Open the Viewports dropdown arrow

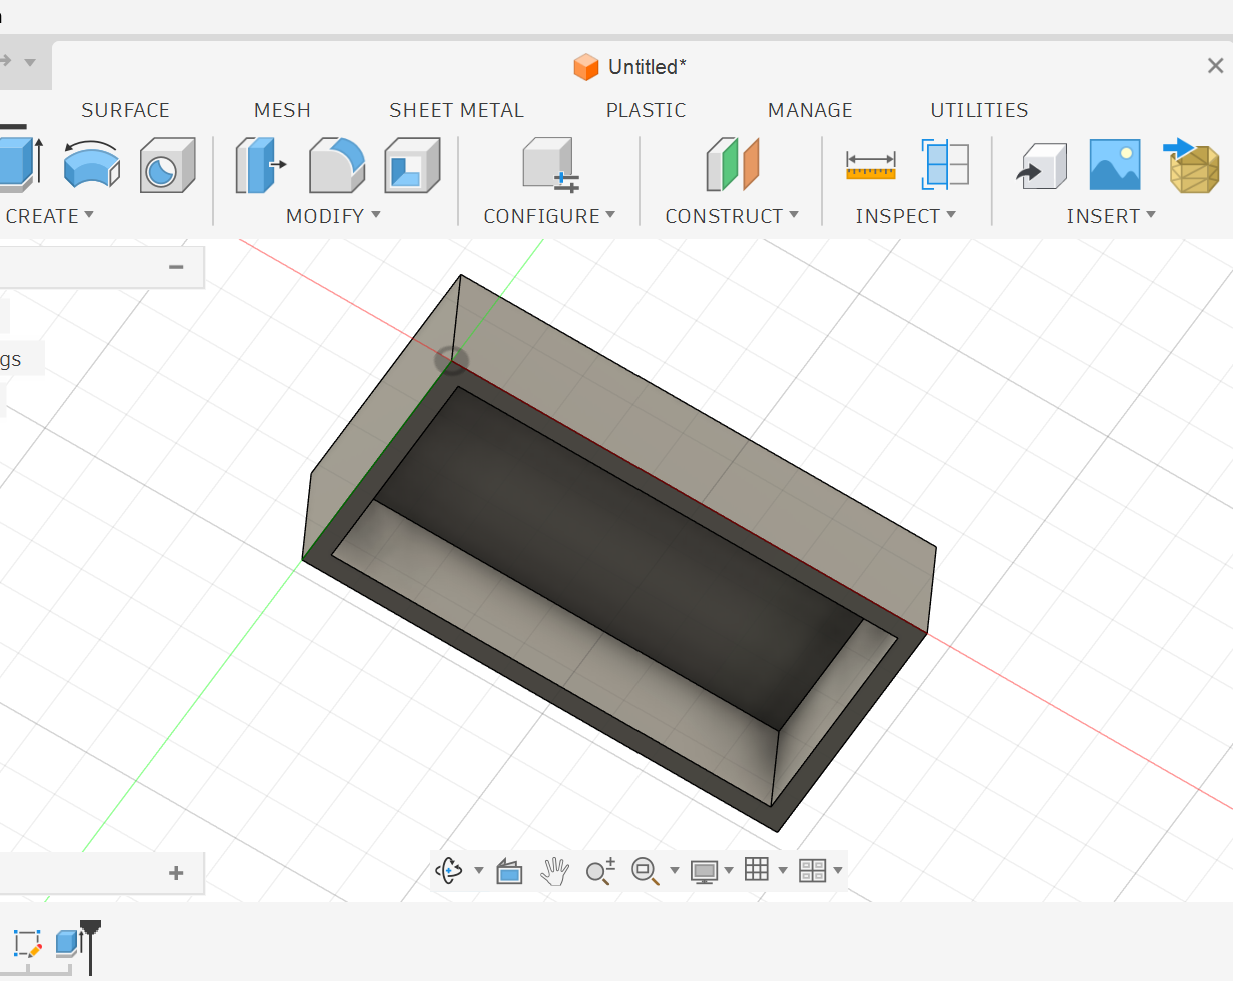(838, 871)
